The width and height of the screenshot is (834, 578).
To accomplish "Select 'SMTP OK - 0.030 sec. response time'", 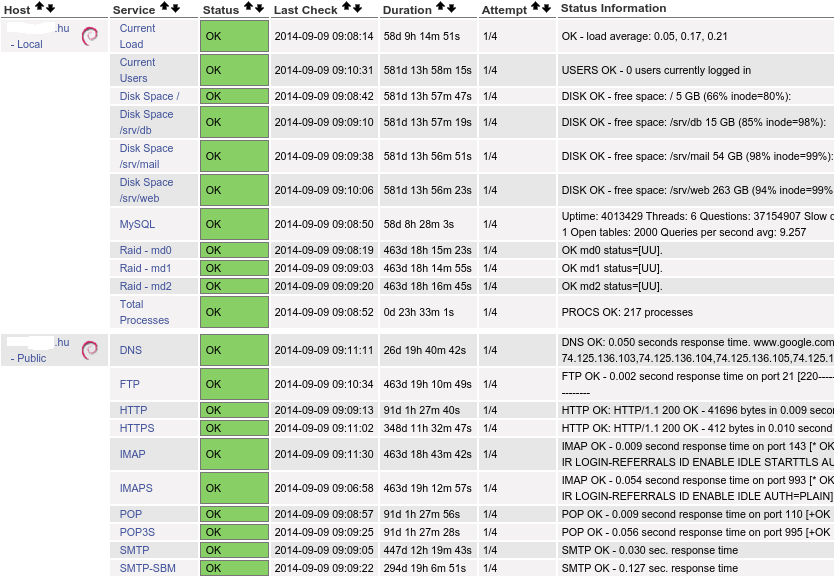I will coord(649,550).
